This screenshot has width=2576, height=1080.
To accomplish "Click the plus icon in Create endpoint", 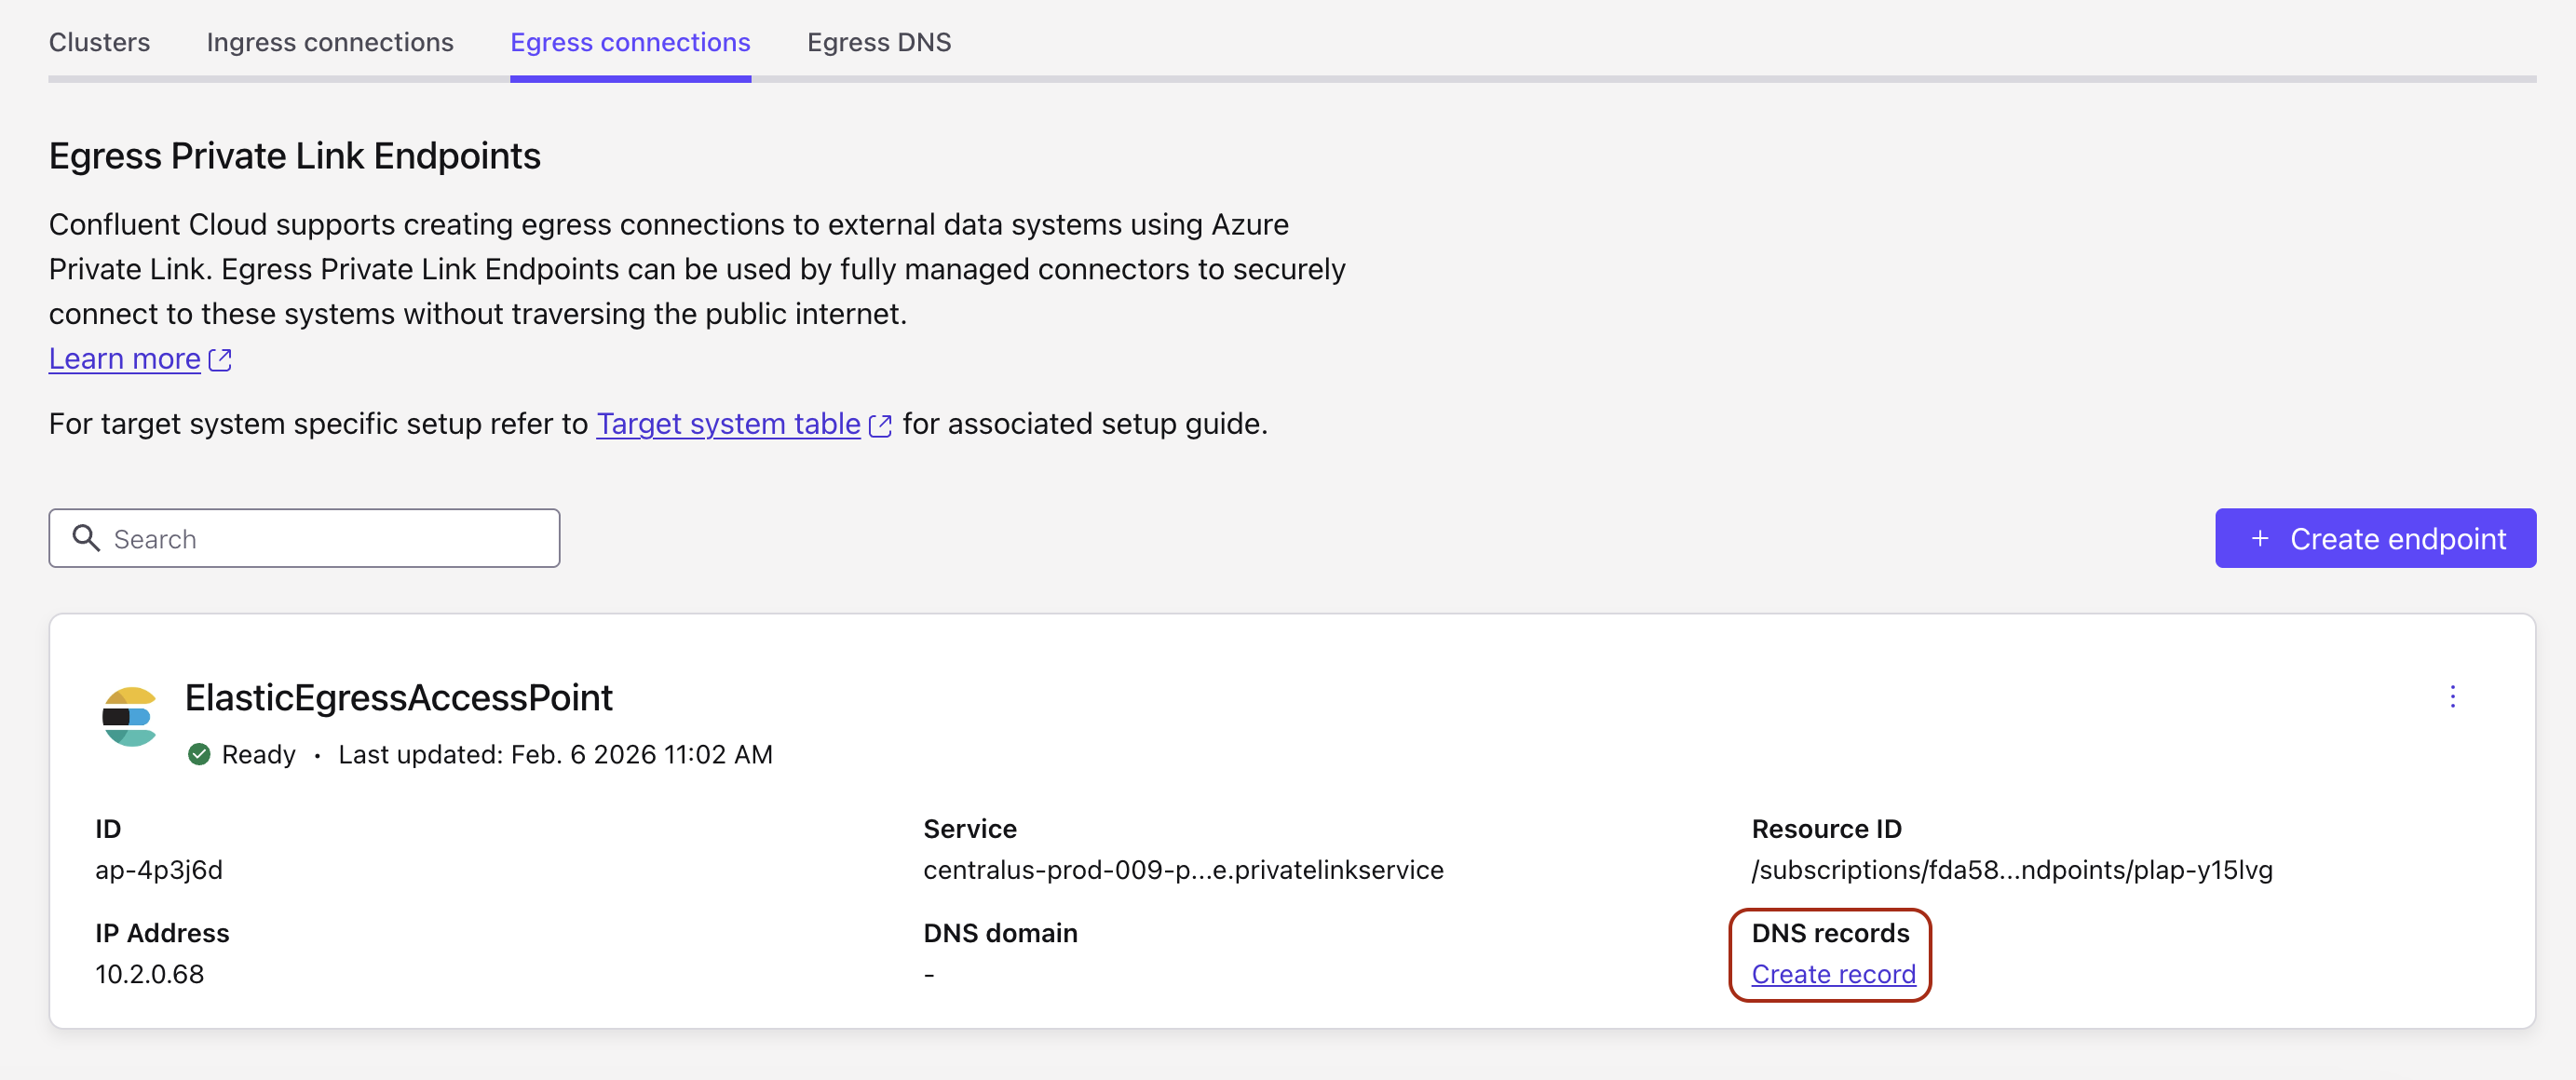I will (2259, 538).
